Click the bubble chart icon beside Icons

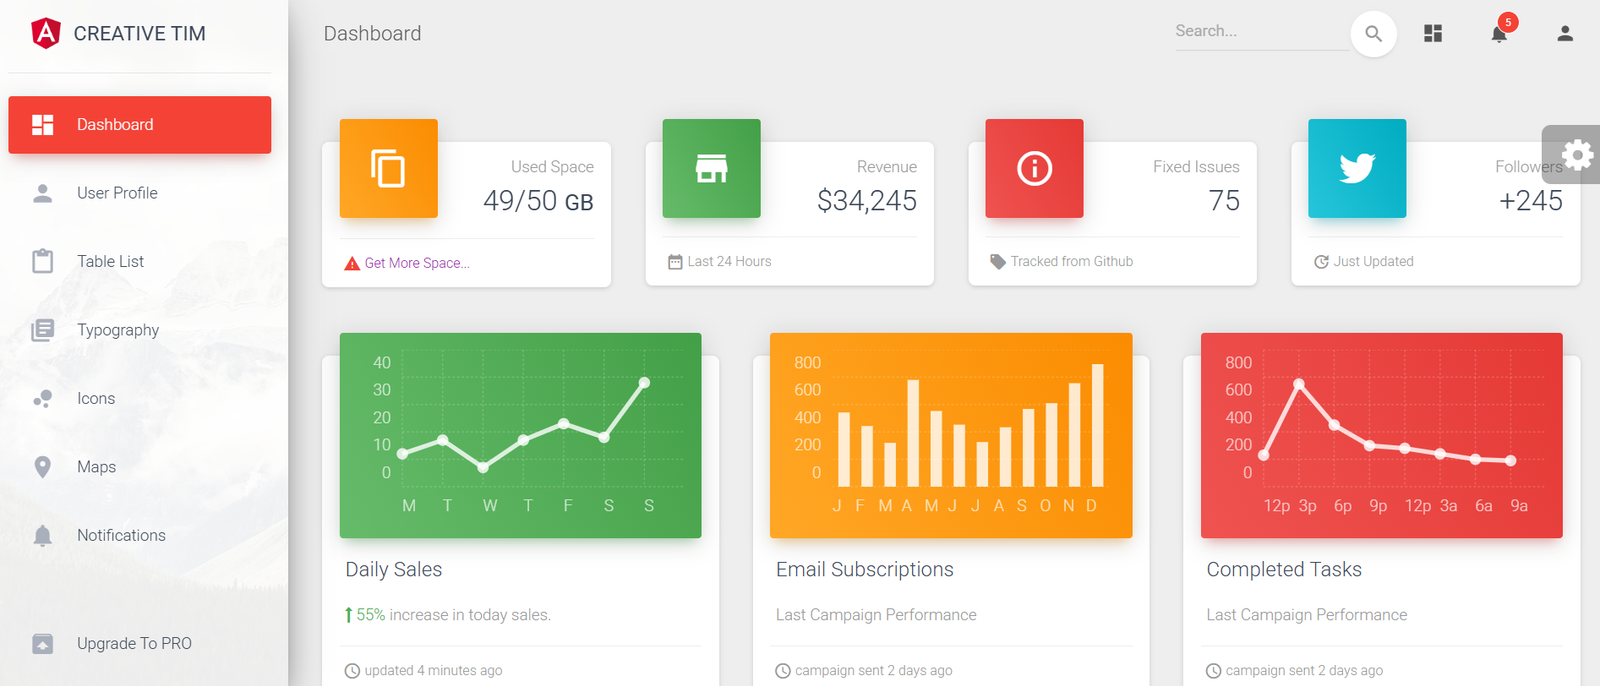pyautogui.click(x=43, y=399)
